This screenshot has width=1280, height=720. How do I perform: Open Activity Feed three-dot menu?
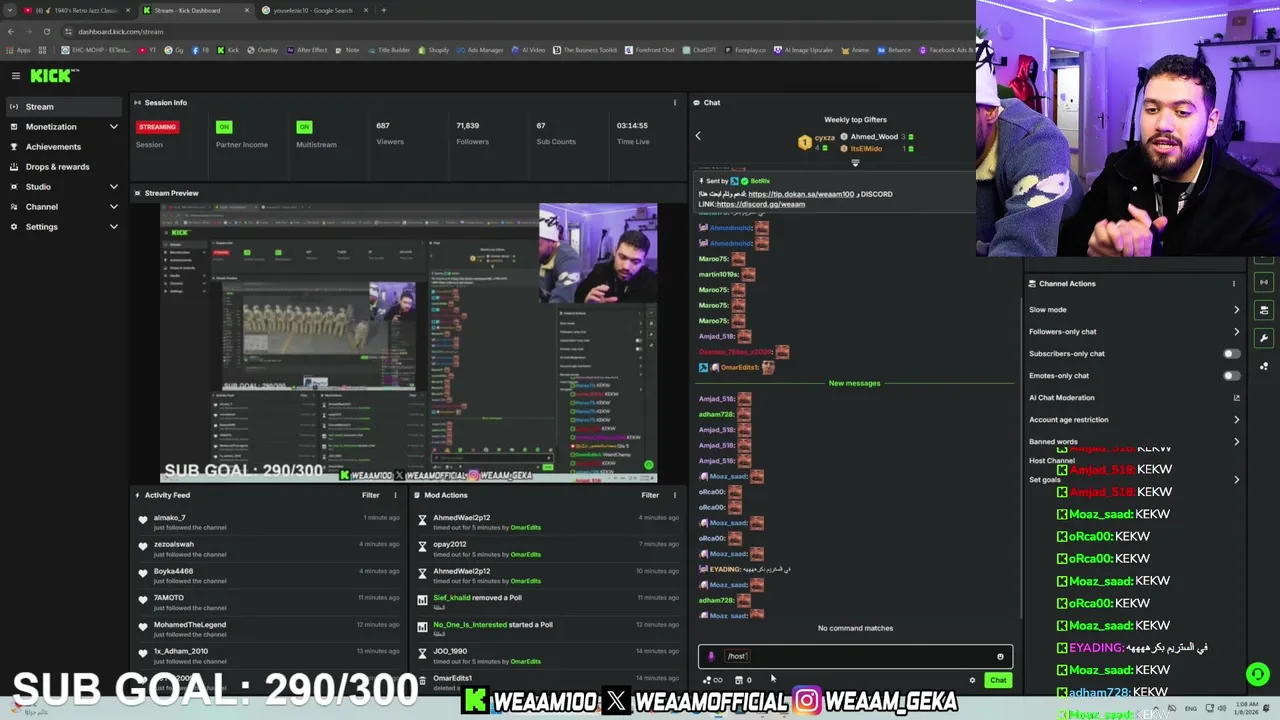point(395,495)
